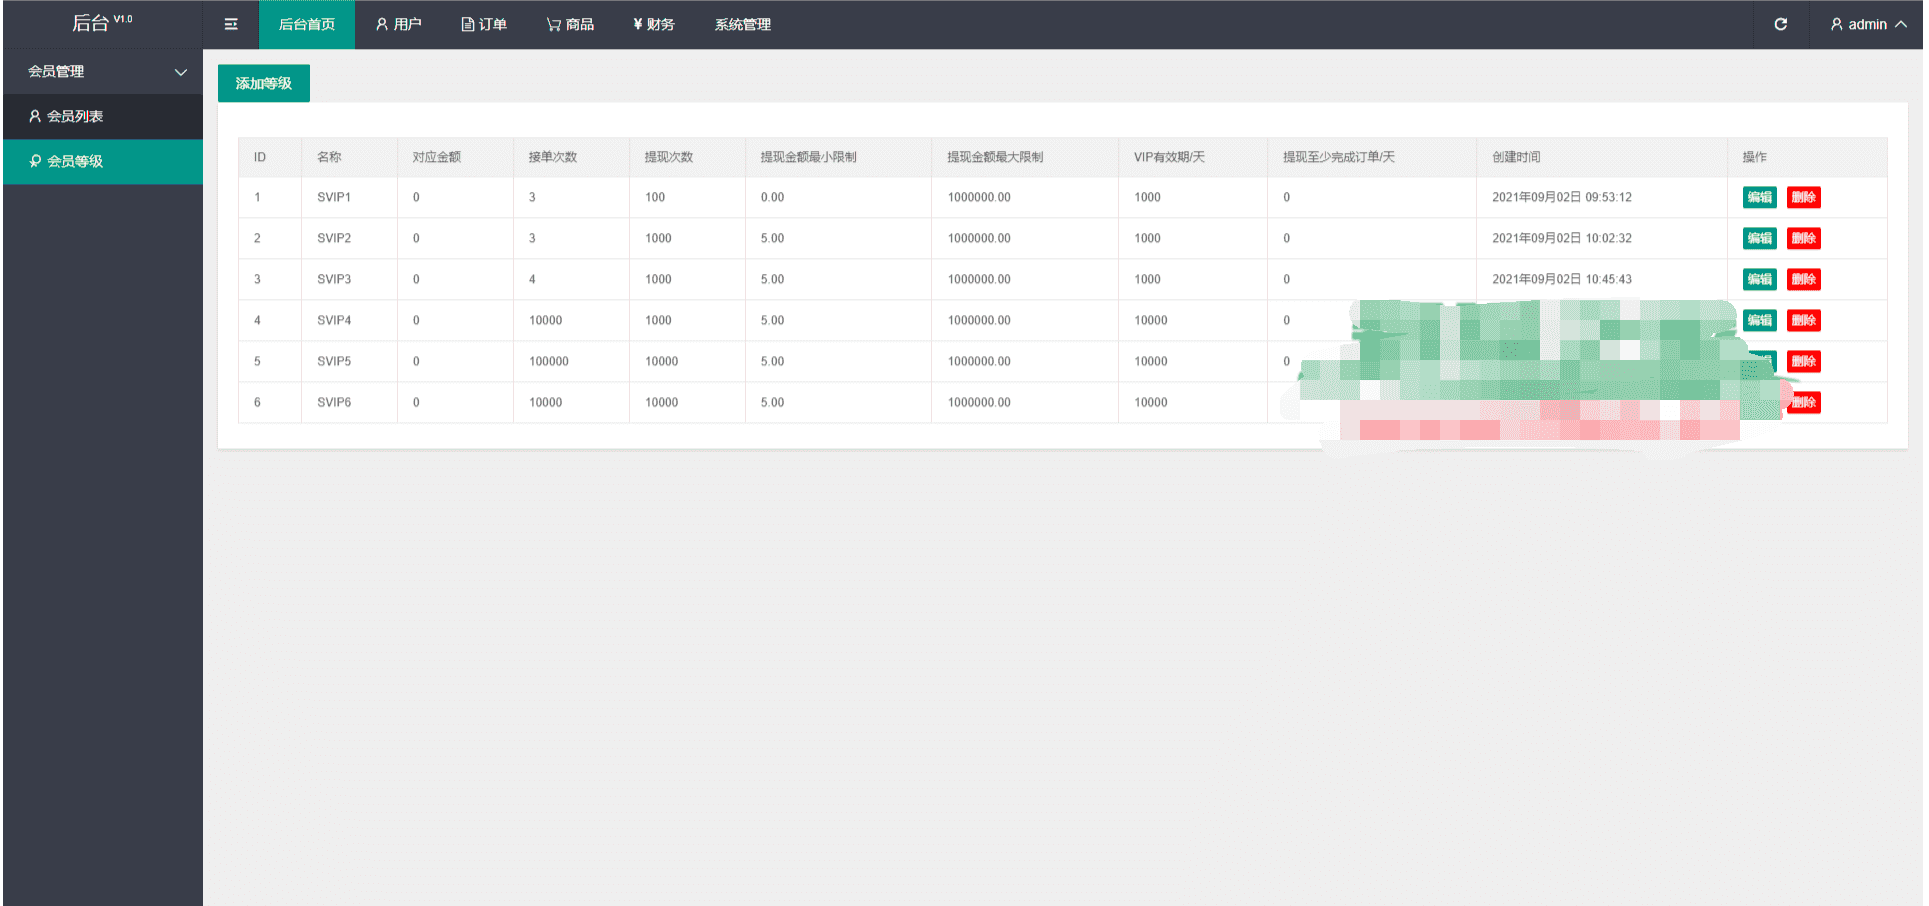Image resolution: width=1929 pixels, height=906 pixels.
Task: Delete the SVIP1 level row
Action: 1803,198
